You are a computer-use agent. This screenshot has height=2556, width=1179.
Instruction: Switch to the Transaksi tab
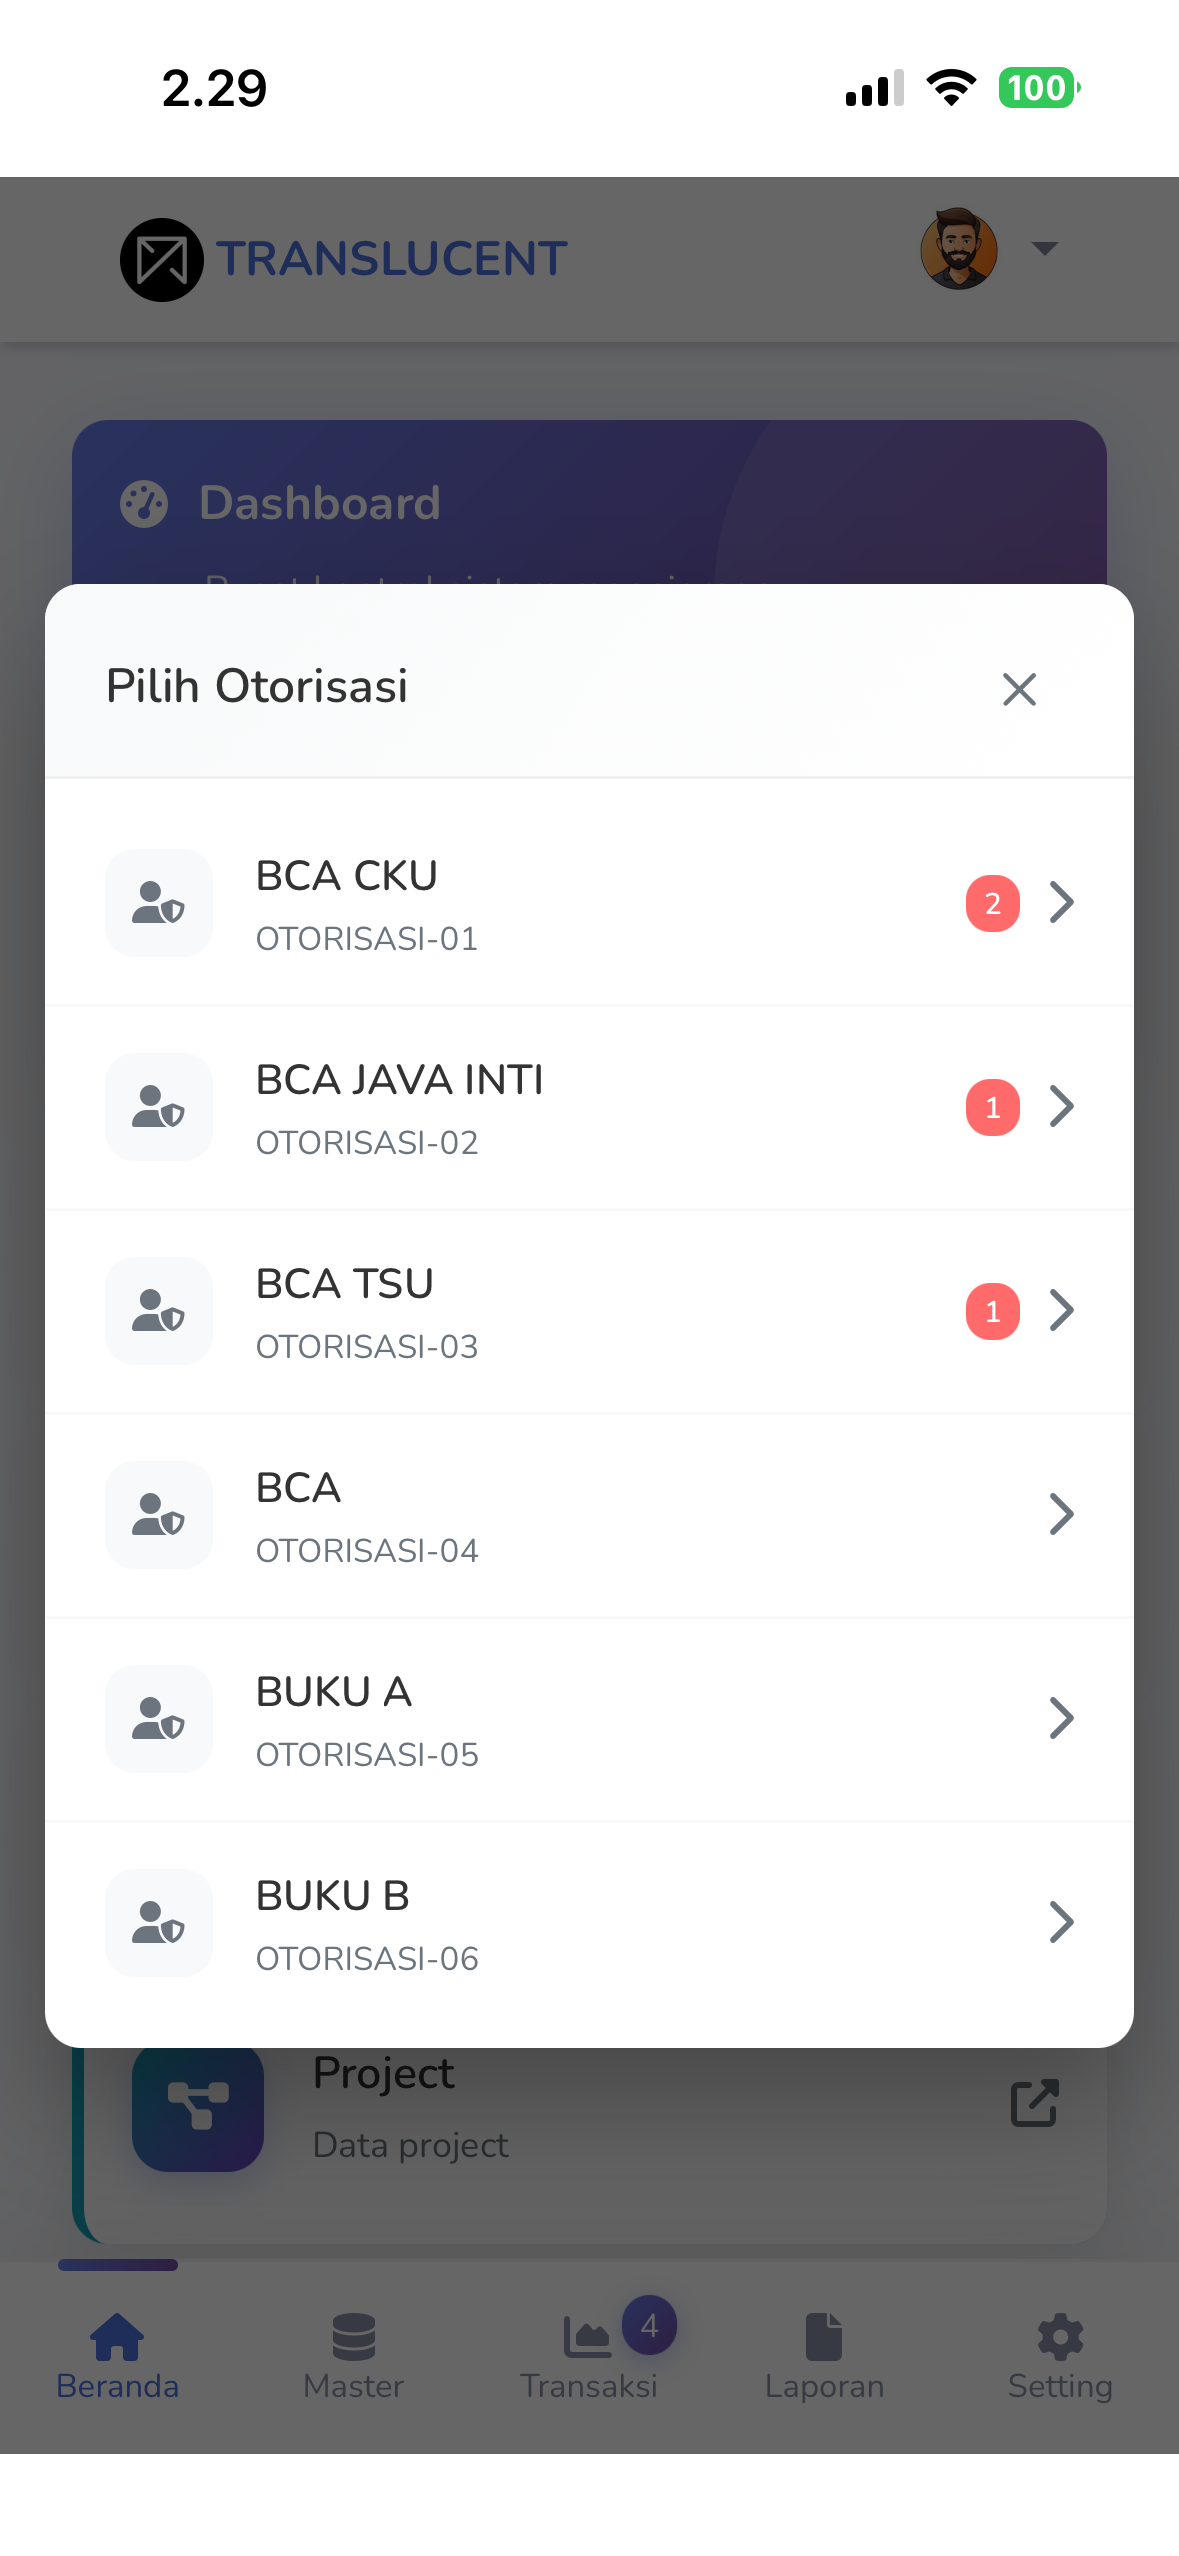tap(589, 2357)
